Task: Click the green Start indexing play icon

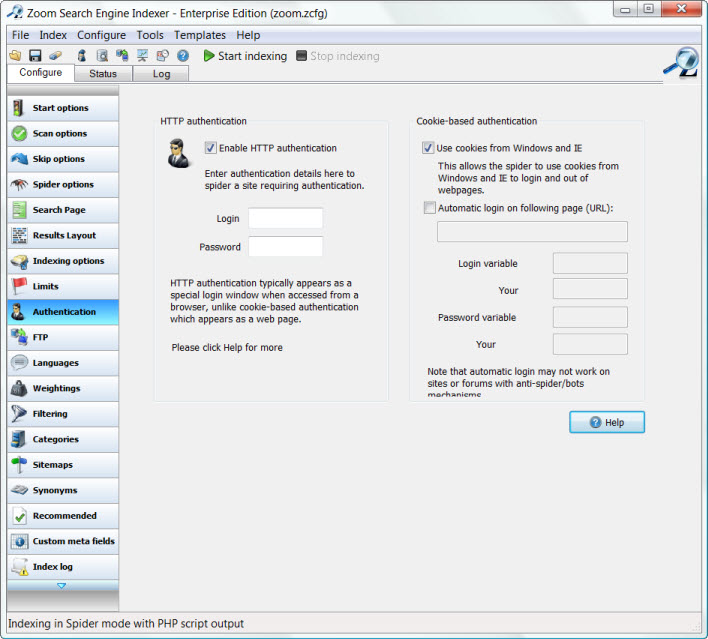Action: click(x=209, y=56)
